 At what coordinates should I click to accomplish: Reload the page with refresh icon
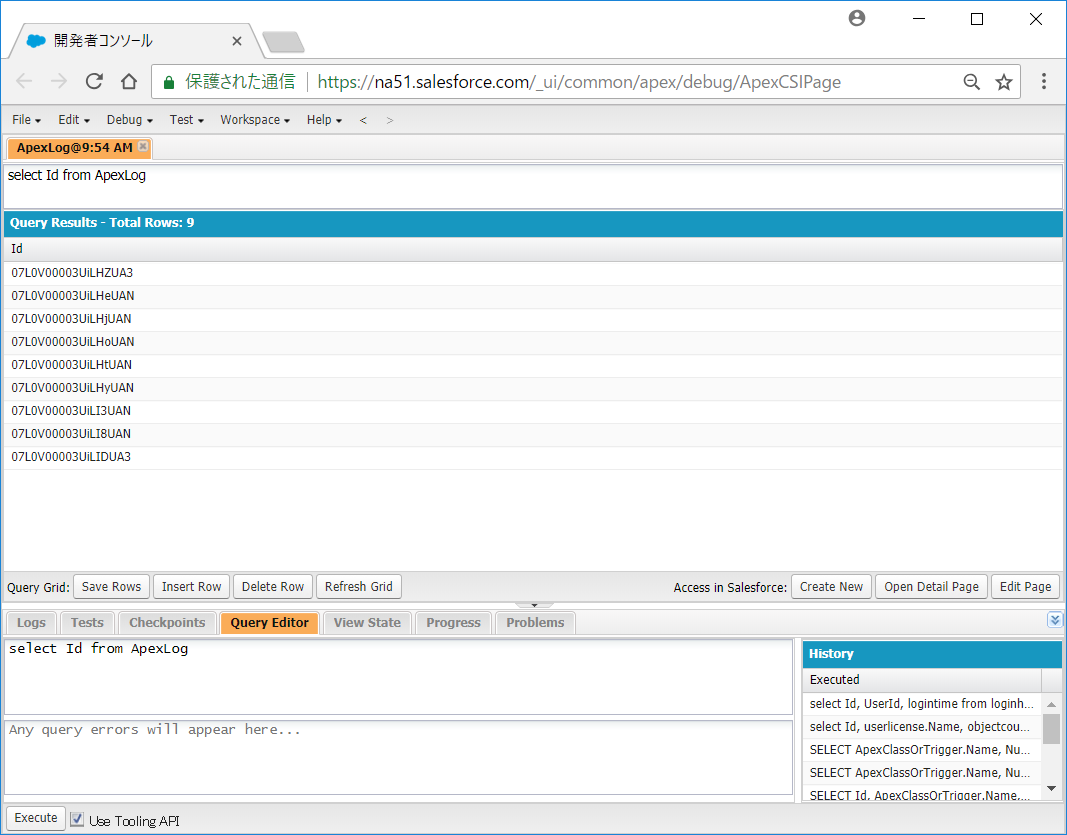94,82
